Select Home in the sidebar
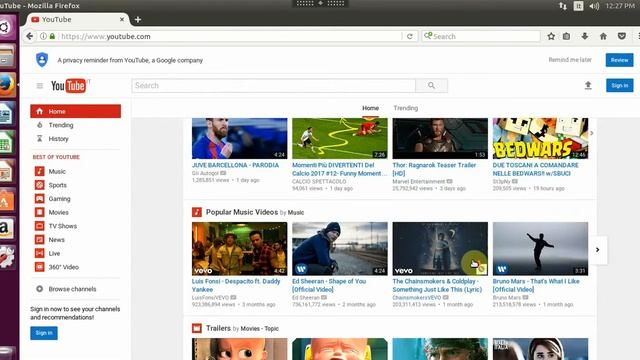 [x=76, y=111]
